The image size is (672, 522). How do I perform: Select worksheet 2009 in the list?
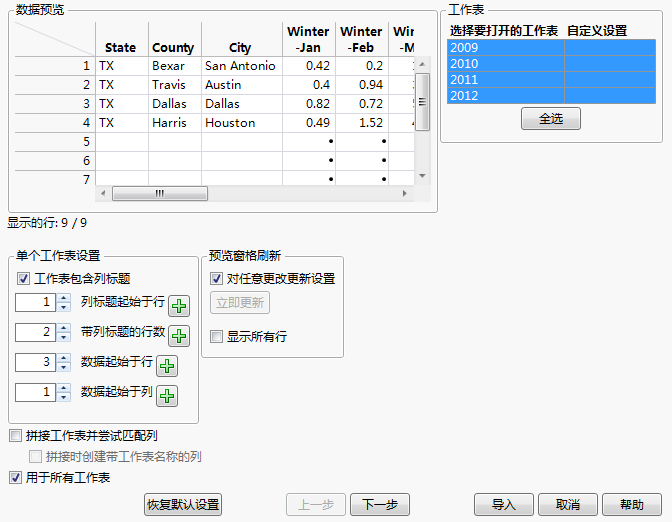click(551, 48)
